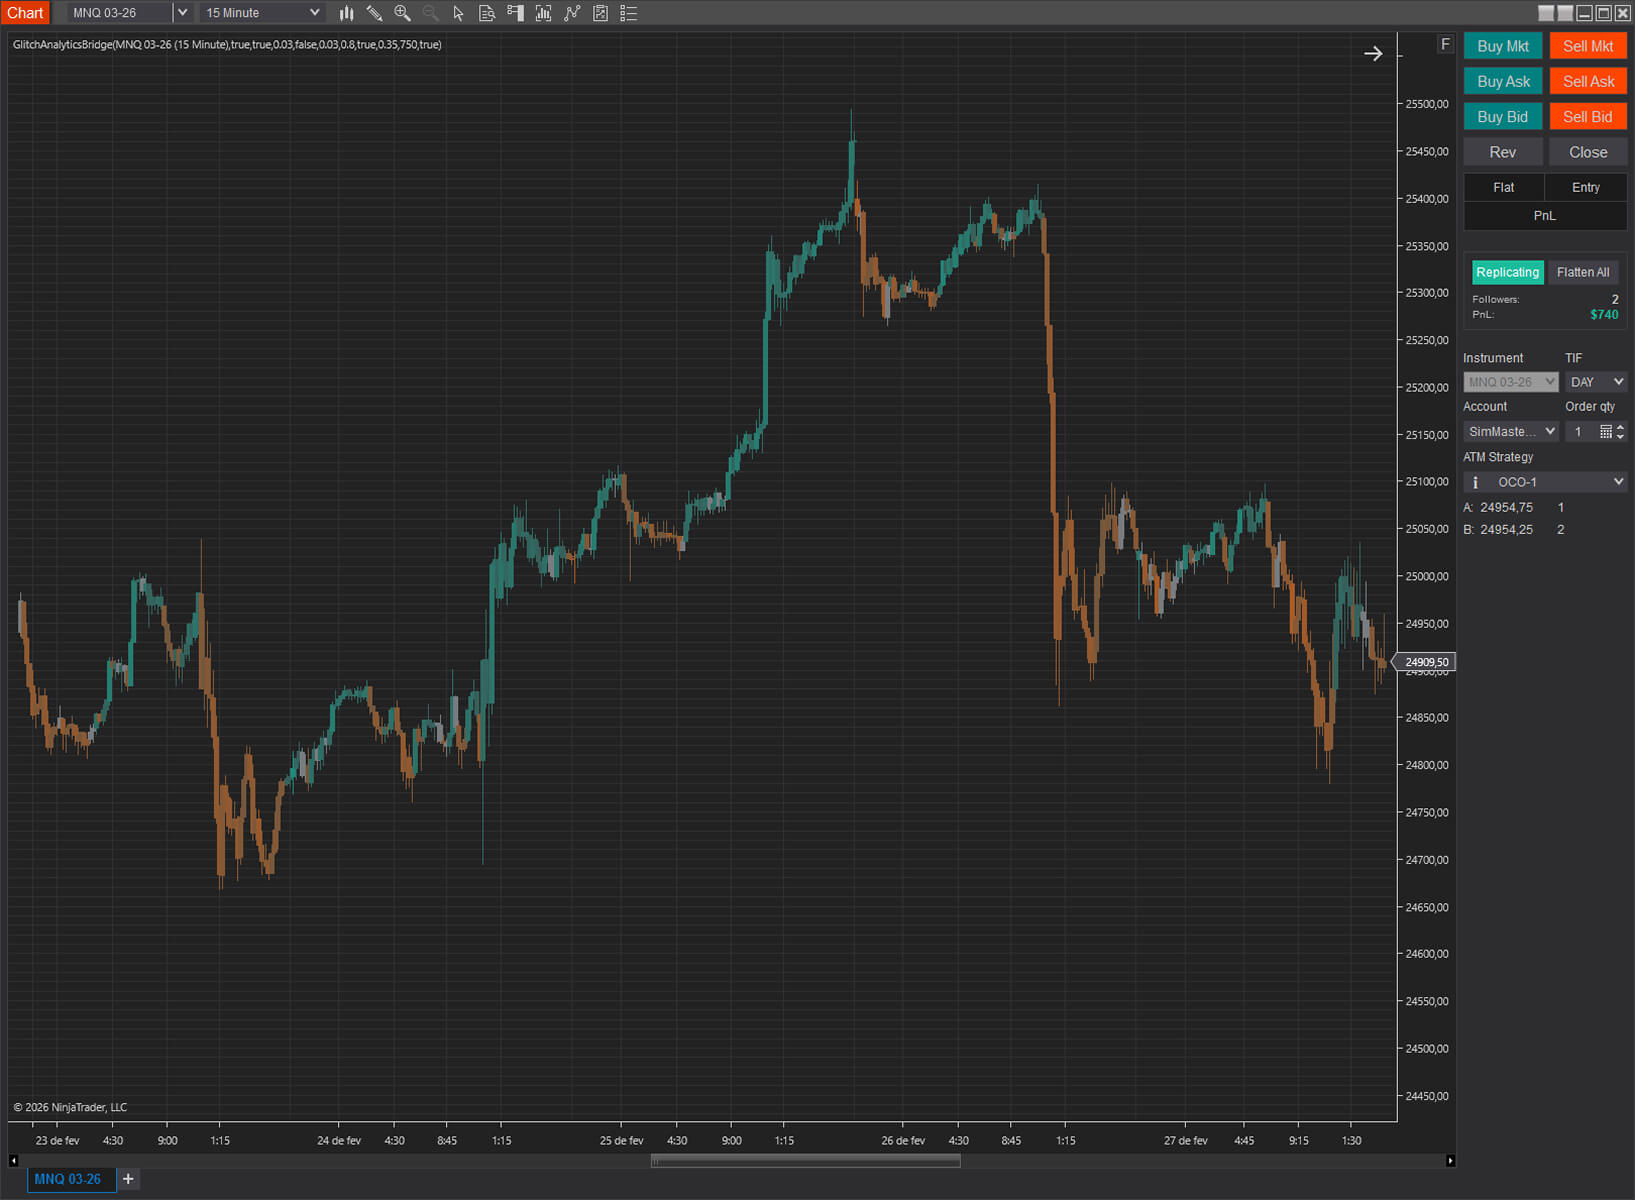Screen dimensions: 1635x1200
Task: Click the calculator icon beside order qty
Action: coord(1605,432)
